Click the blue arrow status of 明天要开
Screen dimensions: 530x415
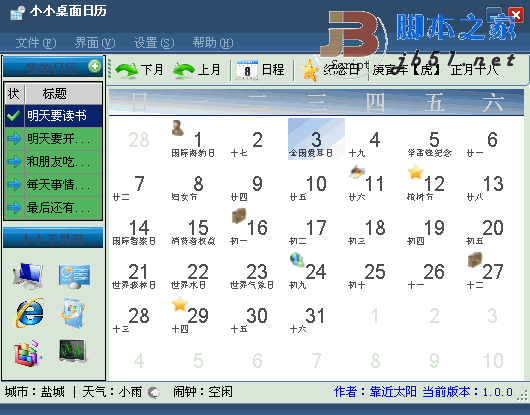click(x=14, y=139)
